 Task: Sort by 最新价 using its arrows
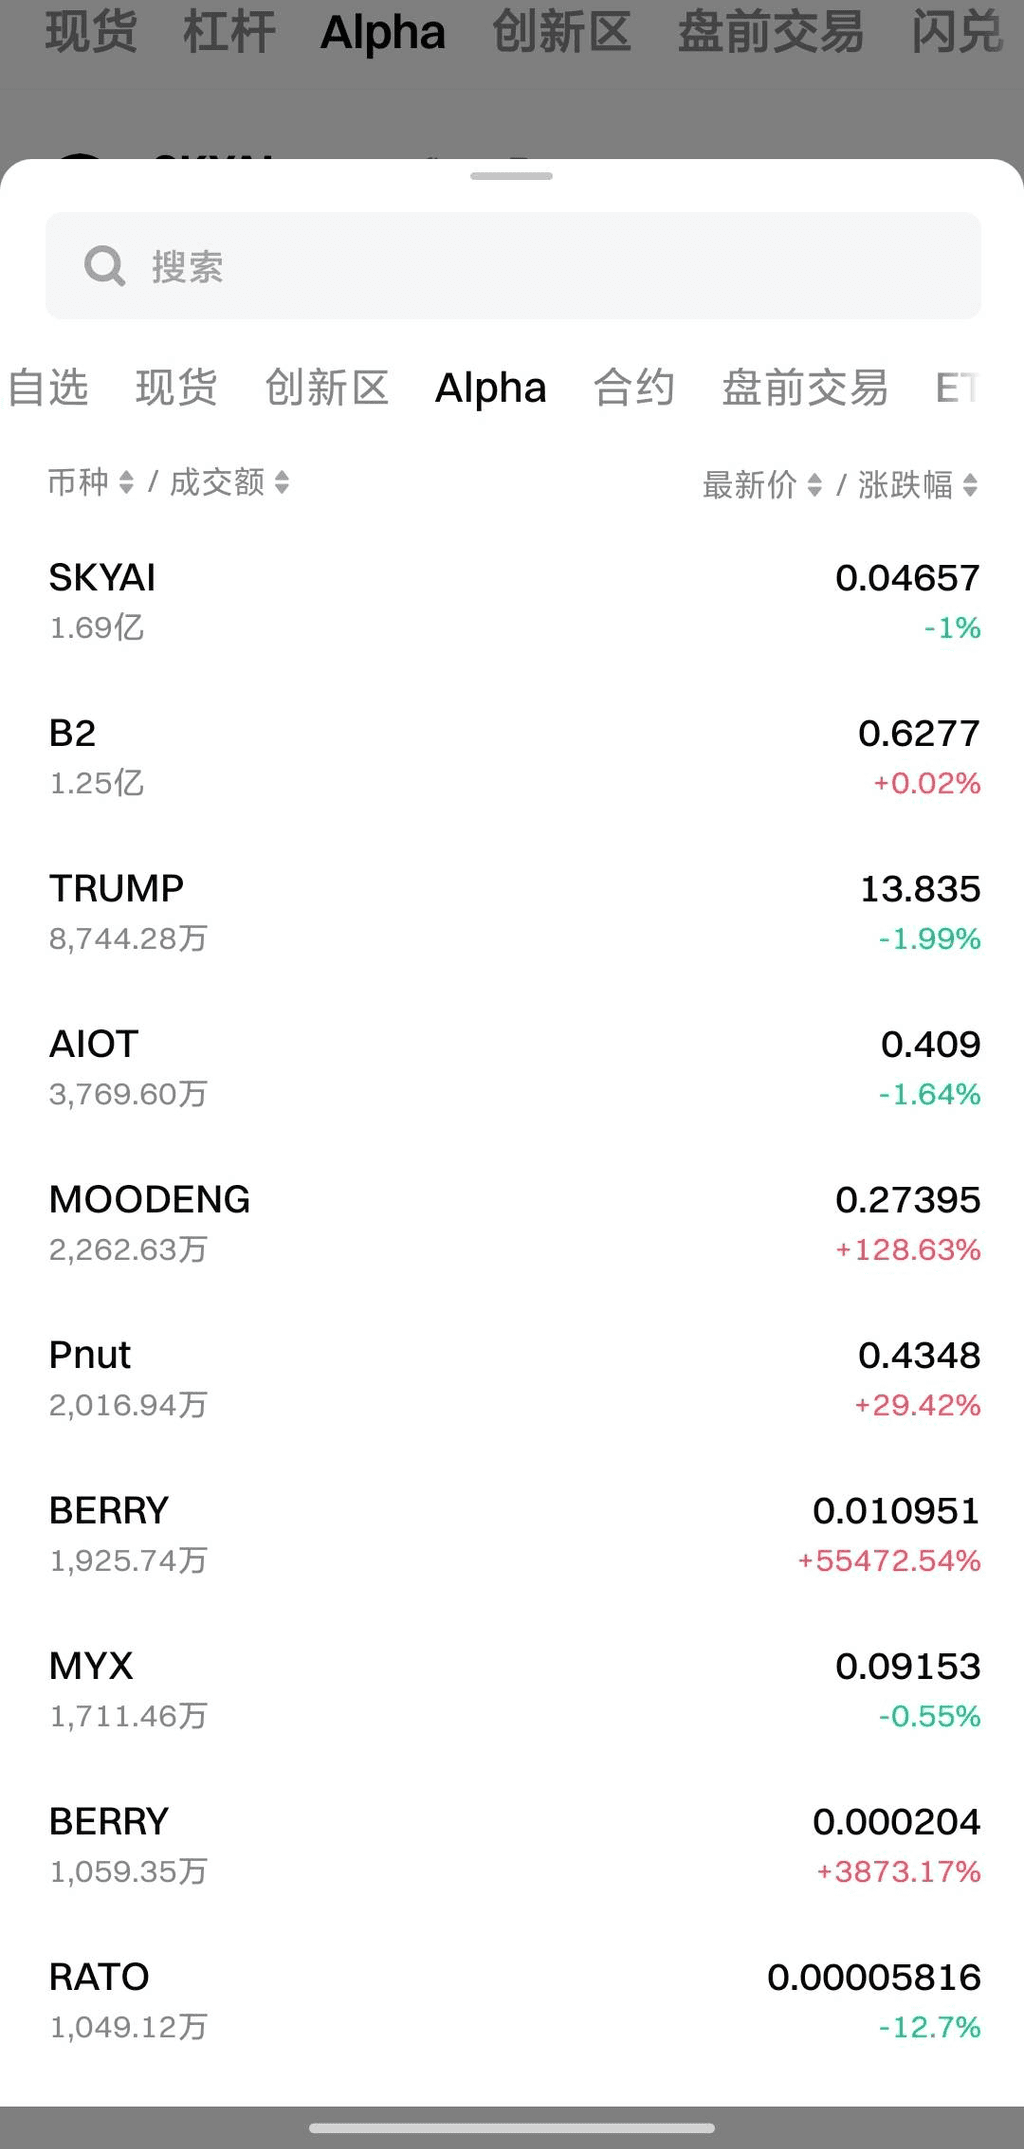815,486
